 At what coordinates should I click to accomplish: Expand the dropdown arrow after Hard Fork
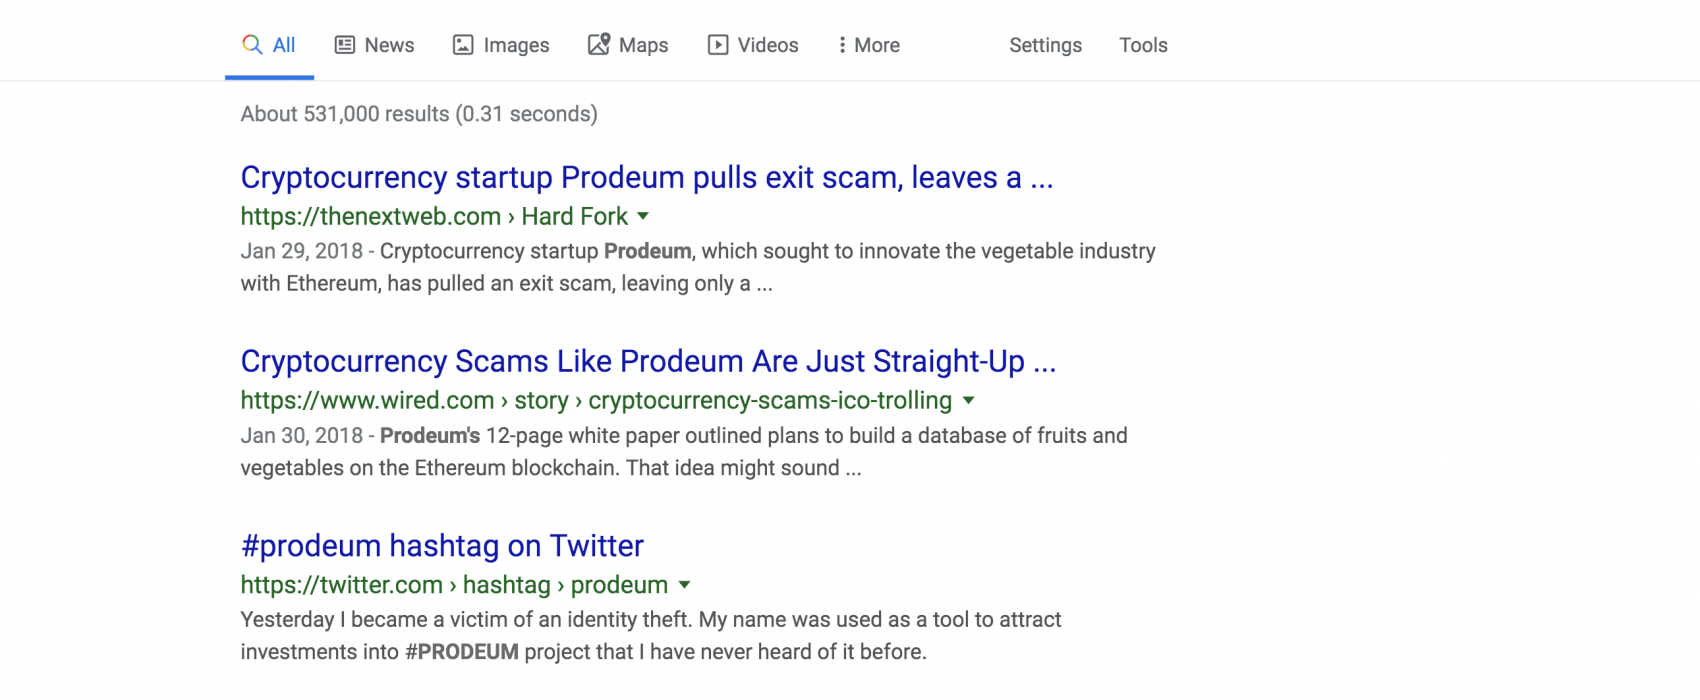pos(643,216)
